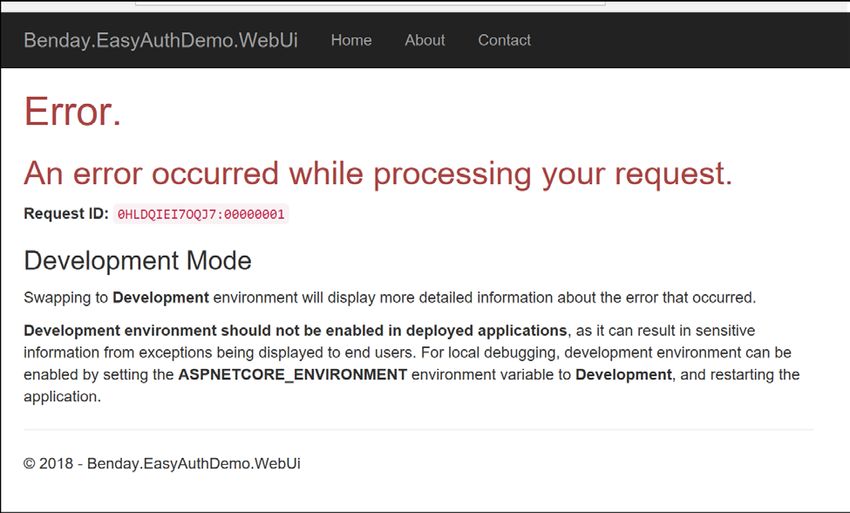Open the Benday.EasyAuthDemo.WebUi brand link
Screen dimensions: 850x513
tap(160, 40)
